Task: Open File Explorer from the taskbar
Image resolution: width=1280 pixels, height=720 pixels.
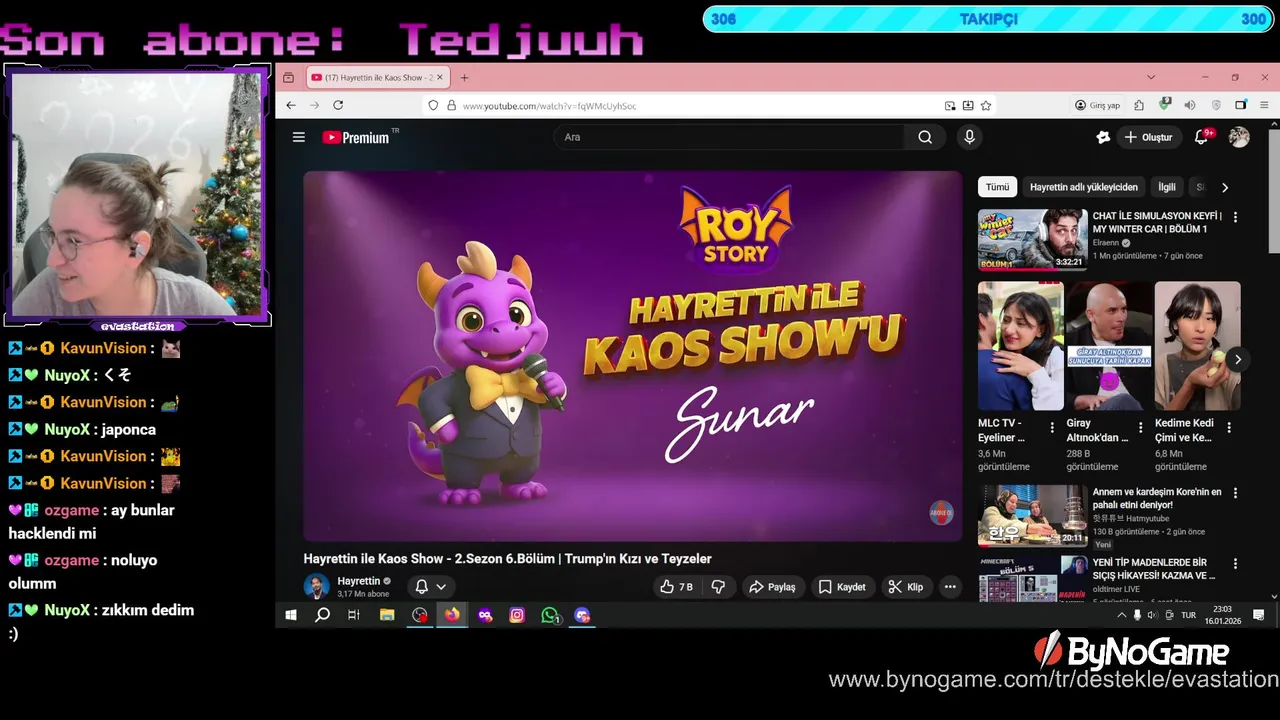Action: (x=387, y=615)
